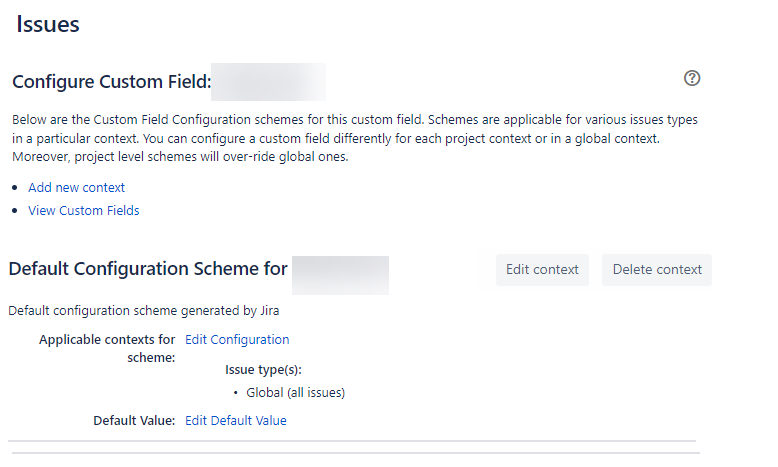Click the Configure Custom Field heading
The width and height of the screenshot is (778, 467).
coord(111,81)
